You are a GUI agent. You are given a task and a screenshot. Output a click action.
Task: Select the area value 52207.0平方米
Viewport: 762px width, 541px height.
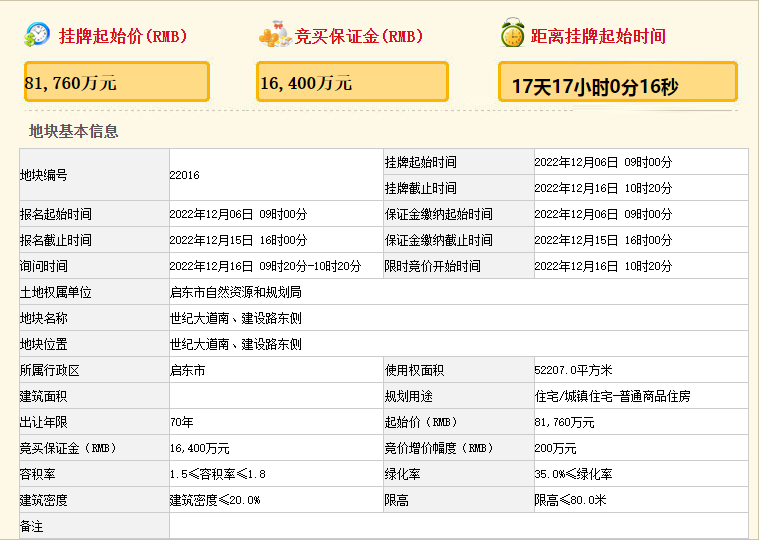pos(573,370)
